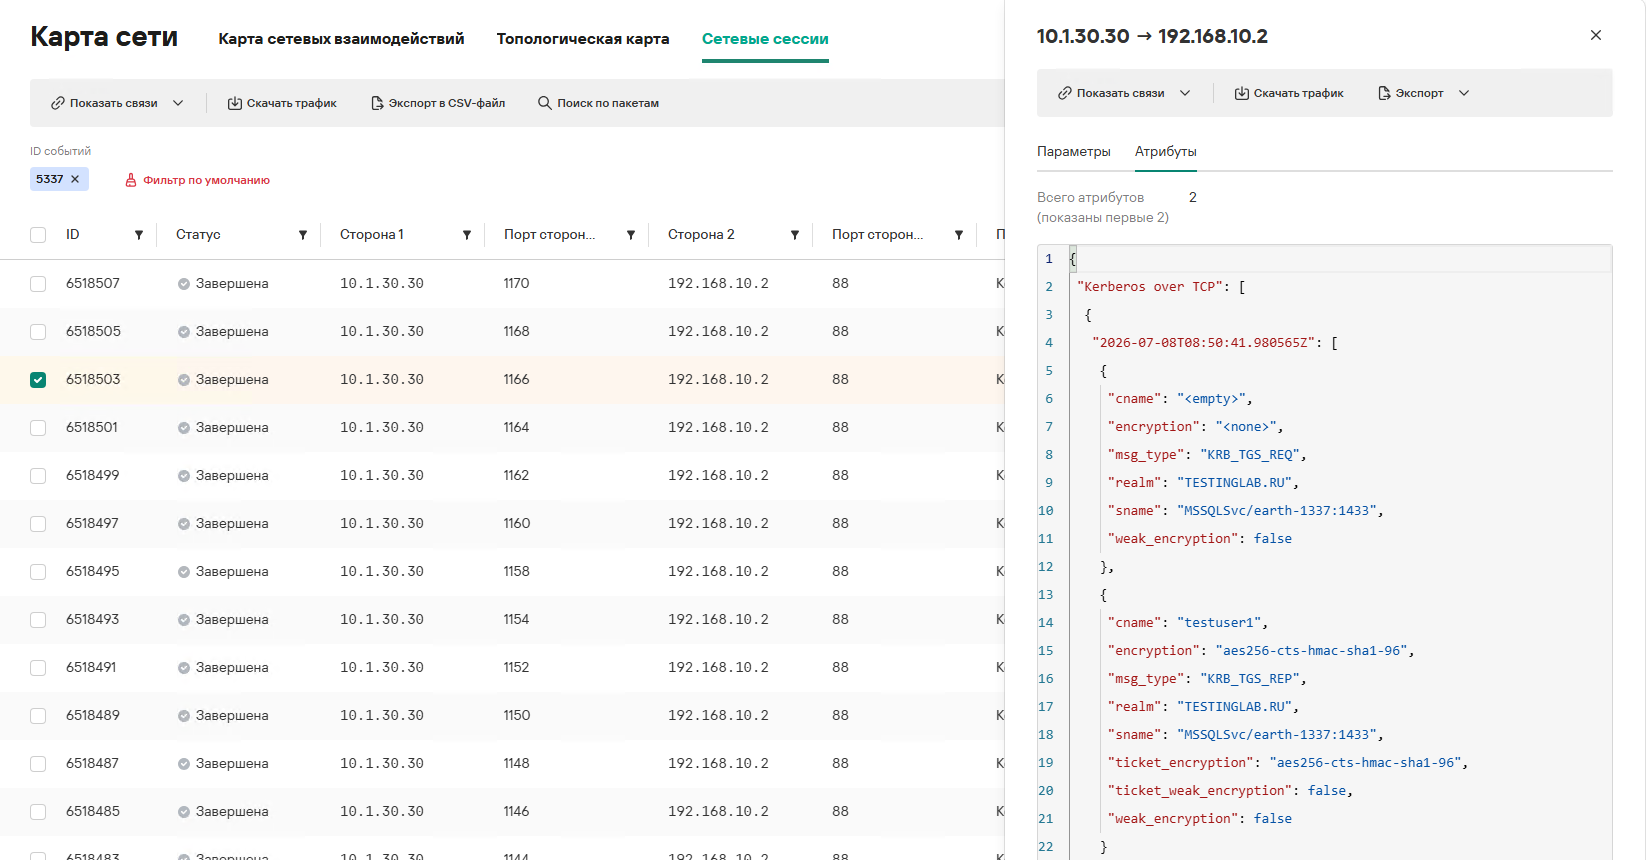Click the search icon for Поиск по пакетам

(545, 103)
